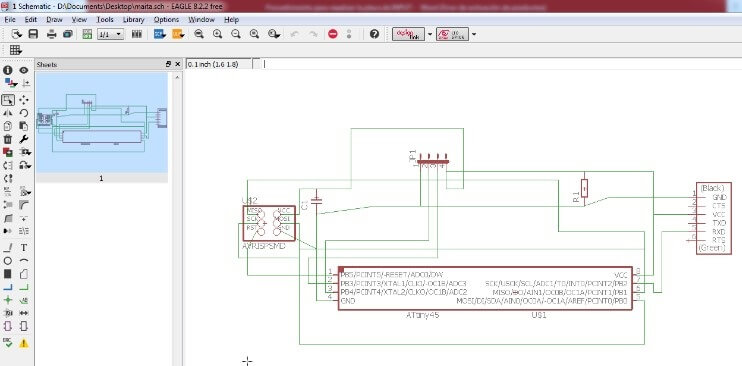742x366 pixels.
Task: Close the Sheets panel
Action: click(x=177, y=64)
